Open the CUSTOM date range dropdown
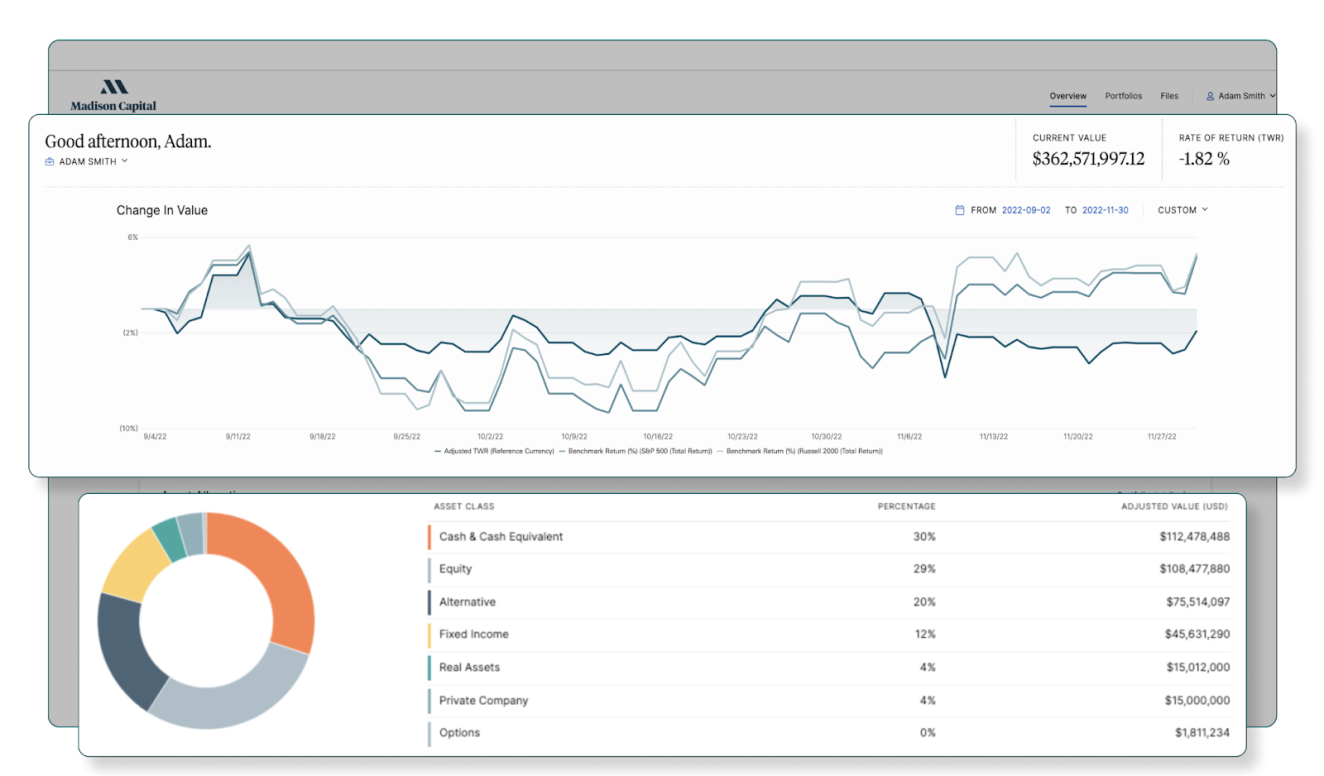 (1182, 210)
